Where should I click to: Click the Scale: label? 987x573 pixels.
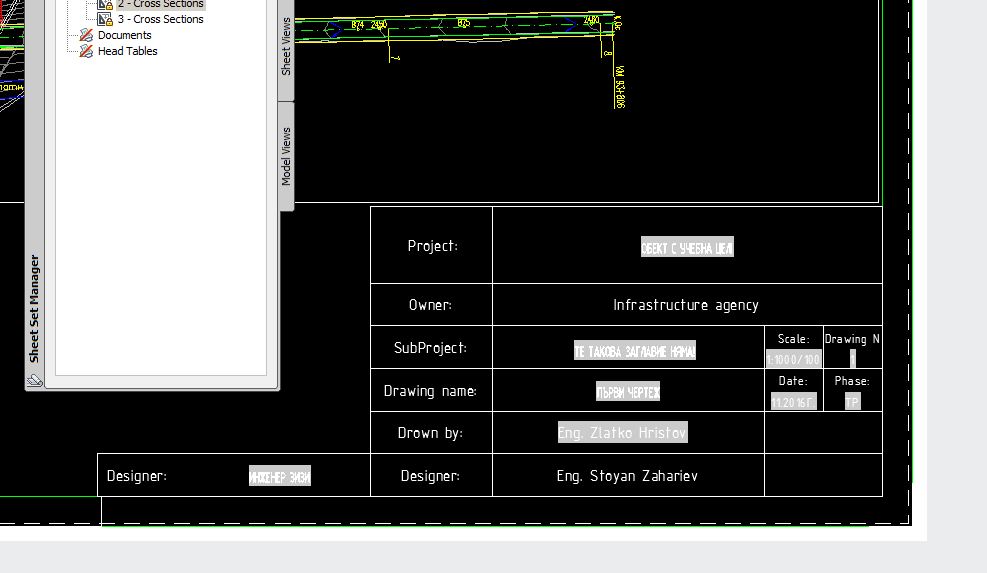[x=794, y=339]
